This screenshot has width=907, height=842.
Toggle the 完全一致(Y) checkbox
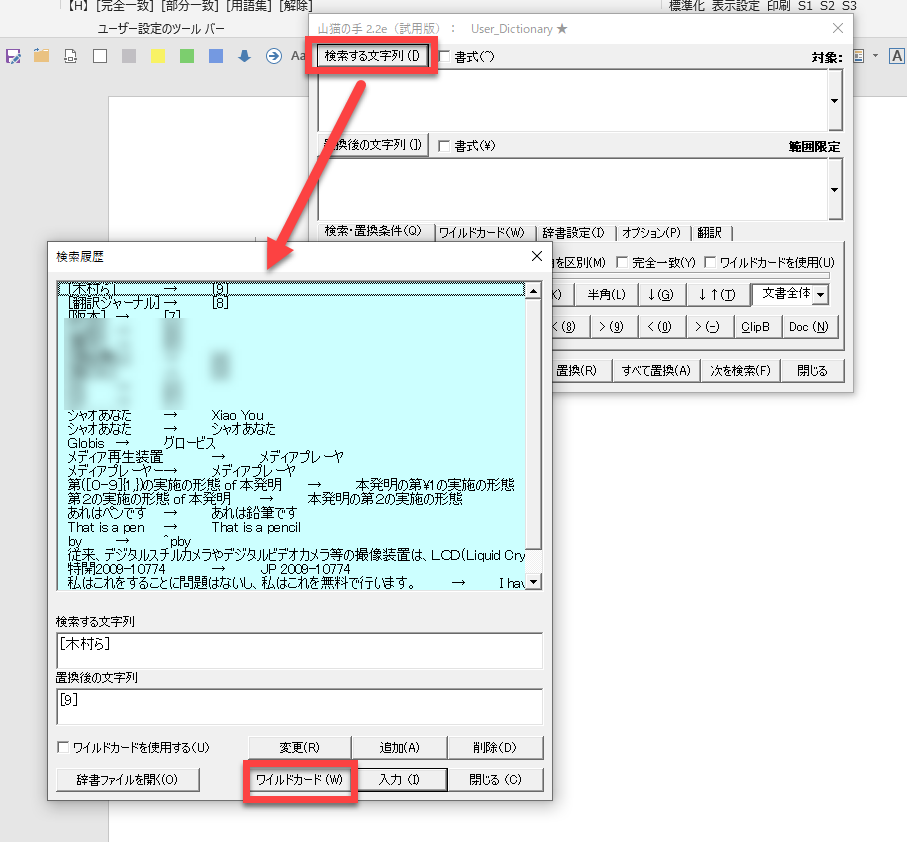(623, 263)
